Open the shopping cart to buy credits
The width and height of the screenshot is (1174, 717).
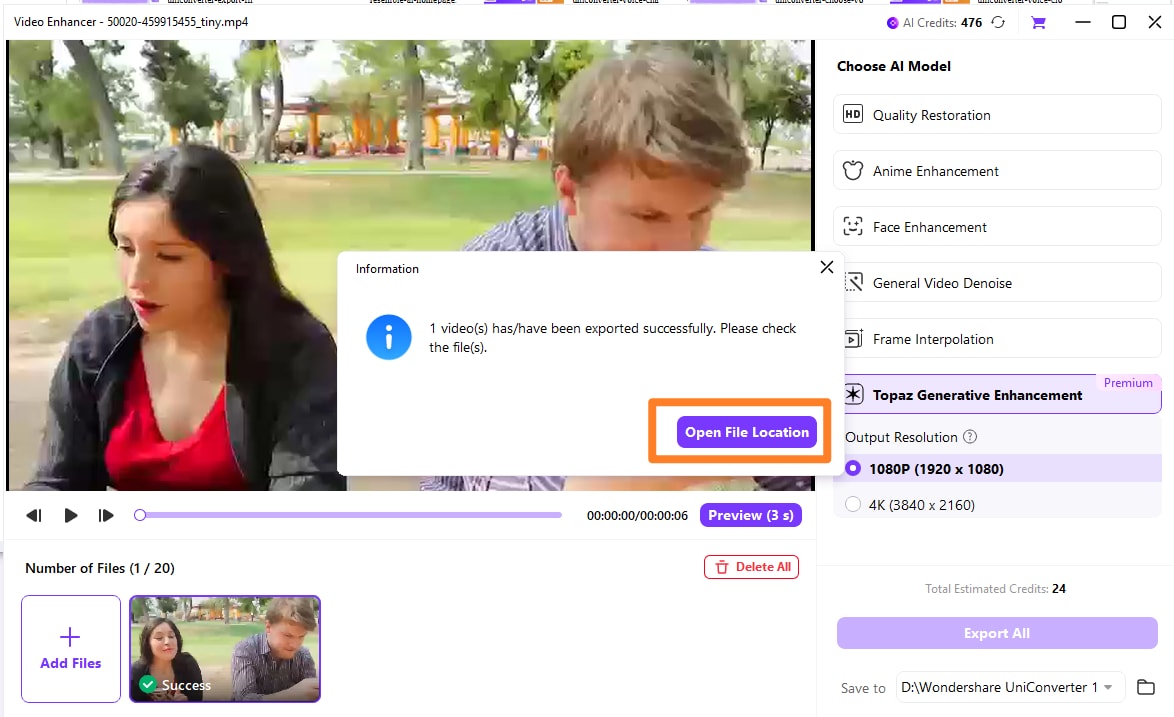(x=1038, y=22)
